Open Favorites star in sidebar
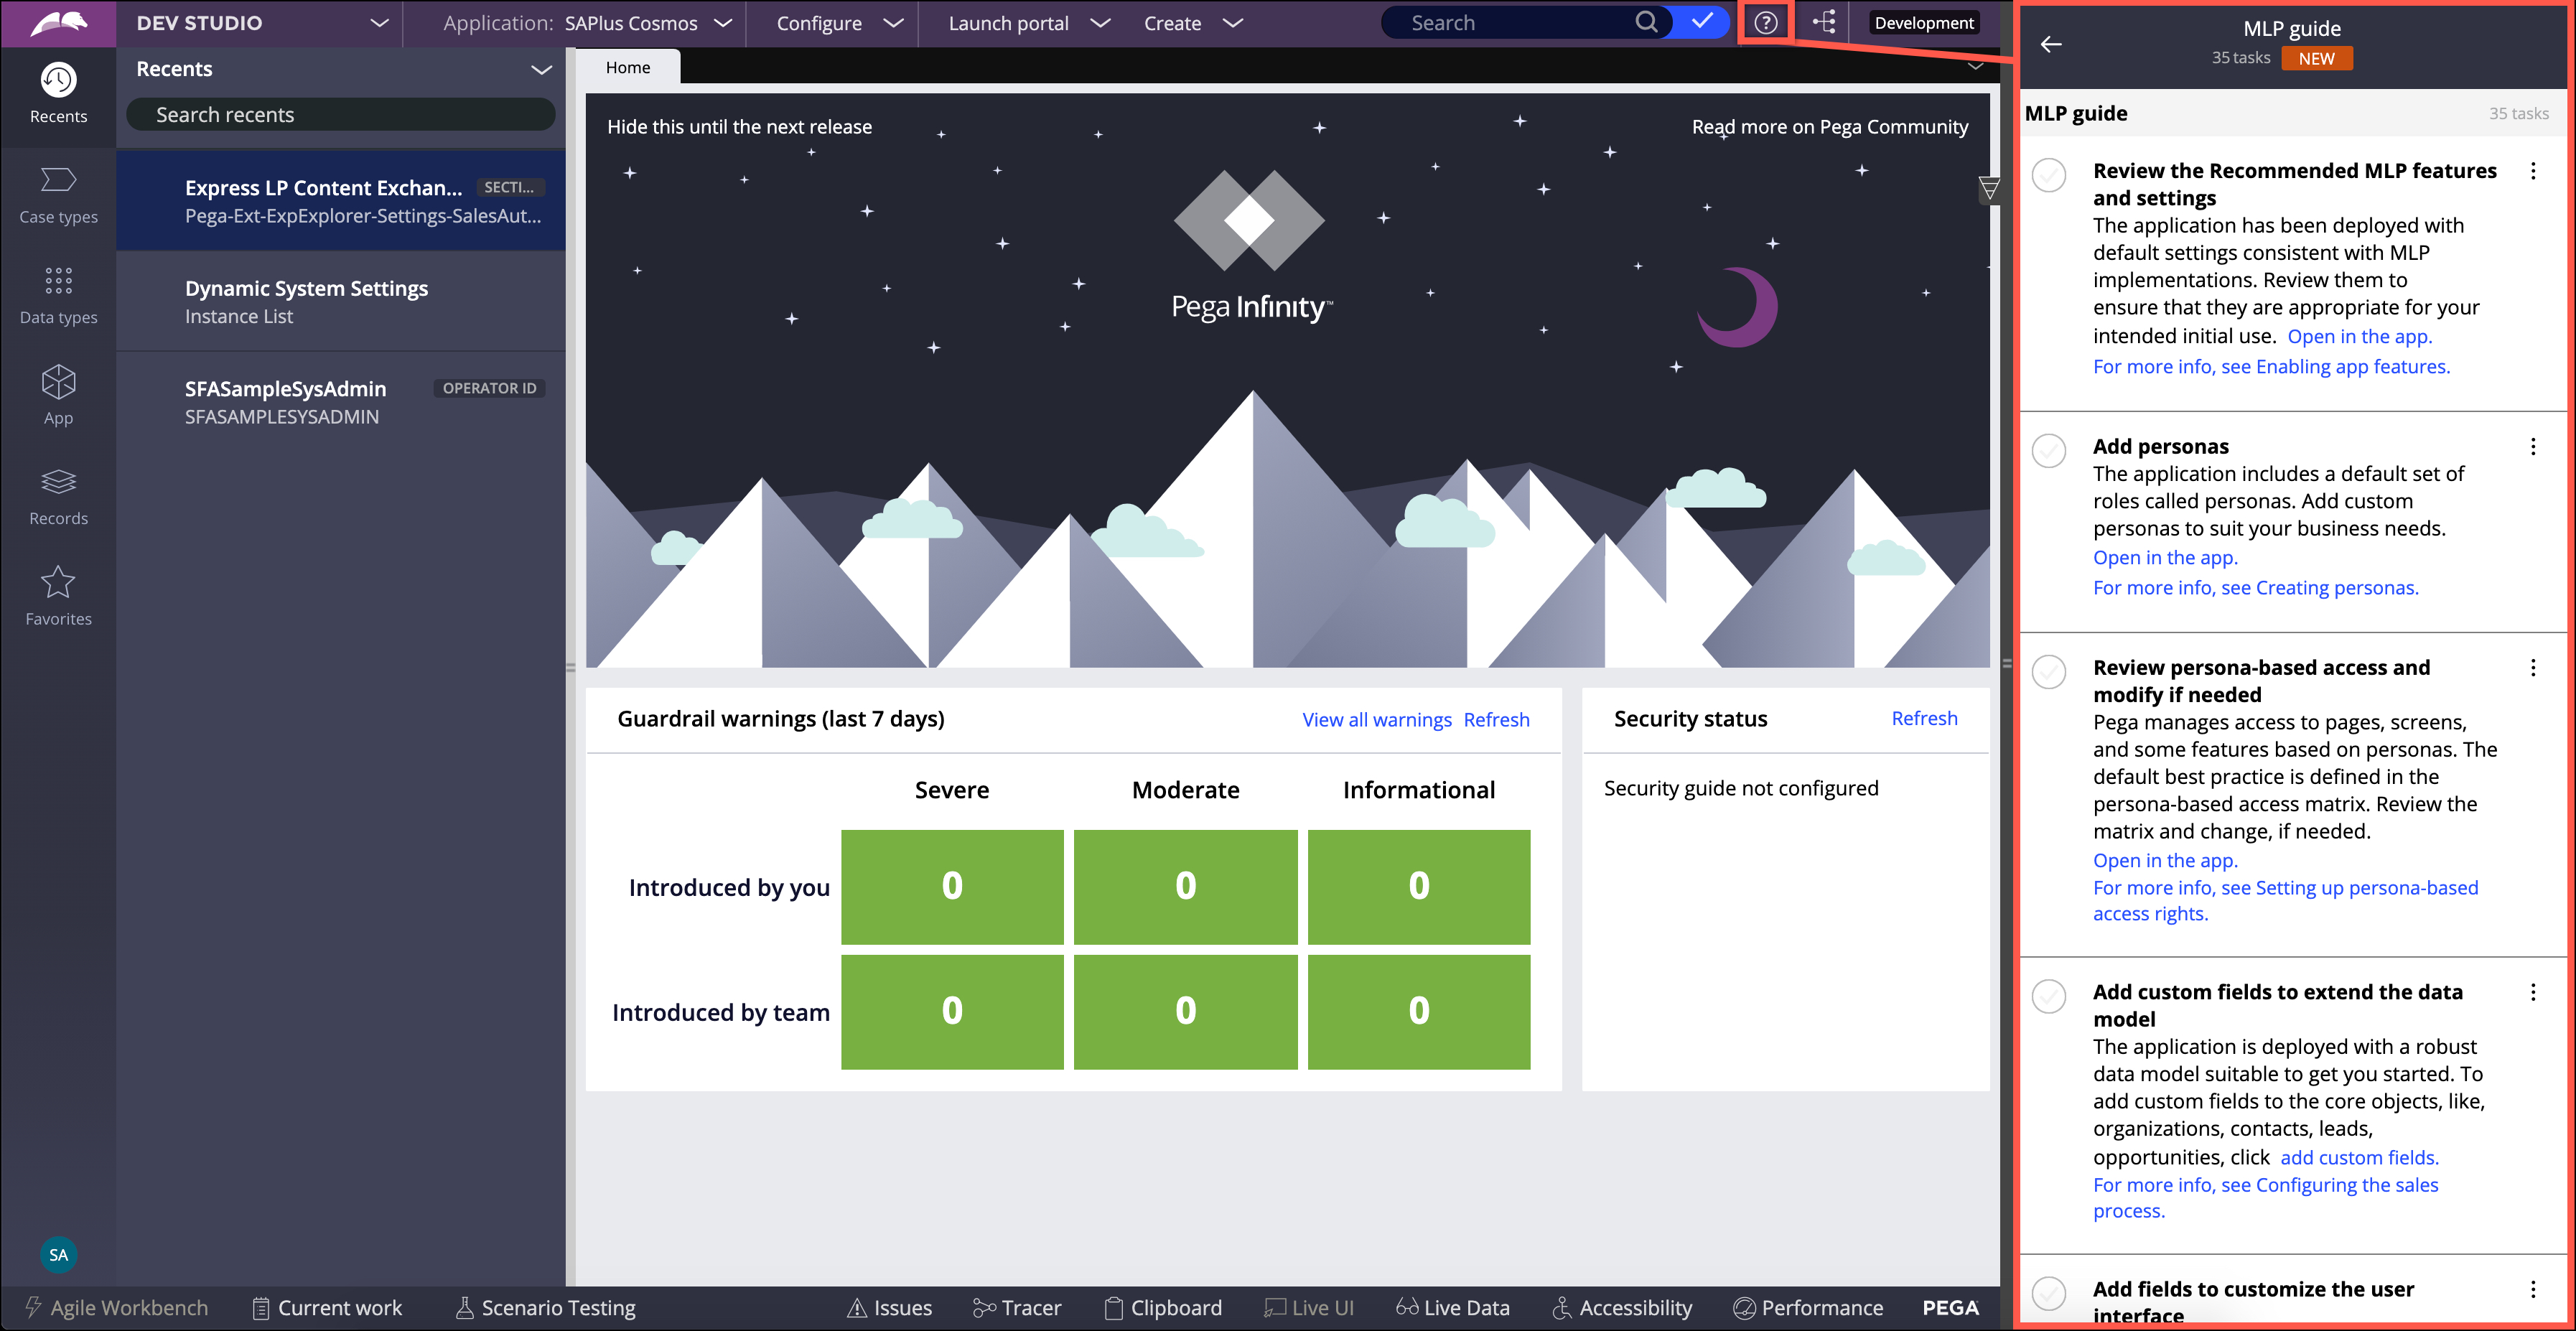The image size is (2576, 1331). coord(58,597)
